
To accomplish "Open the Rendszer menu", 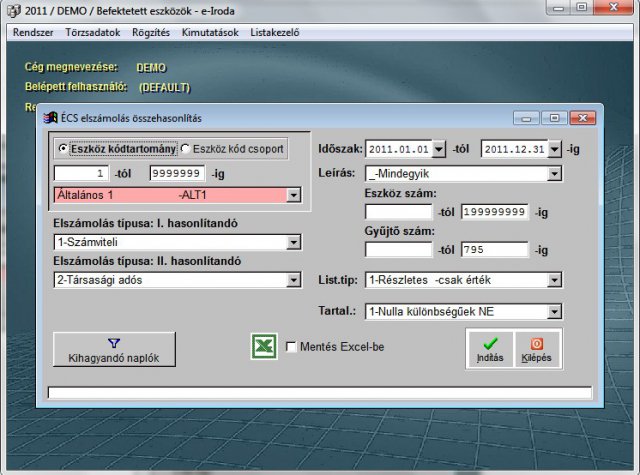I will (x=33, y=32).
